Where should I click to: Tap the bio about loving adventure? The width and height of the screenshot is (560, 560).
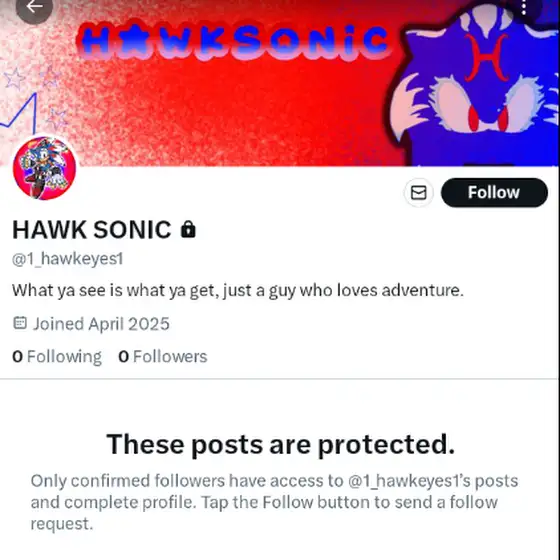(x=238, y=290)
